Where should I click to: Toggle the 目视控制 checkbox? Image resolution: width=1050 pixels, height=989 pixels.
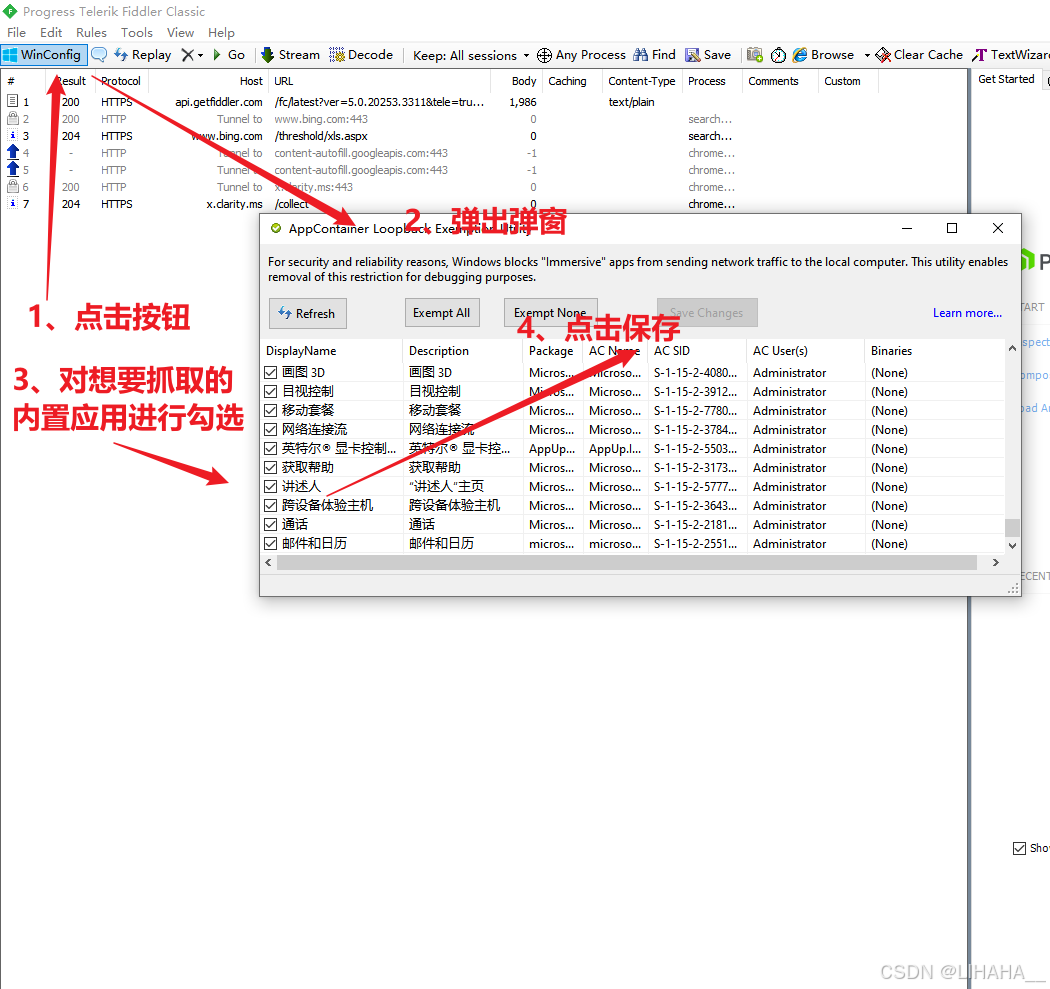(x=271, y=391)
